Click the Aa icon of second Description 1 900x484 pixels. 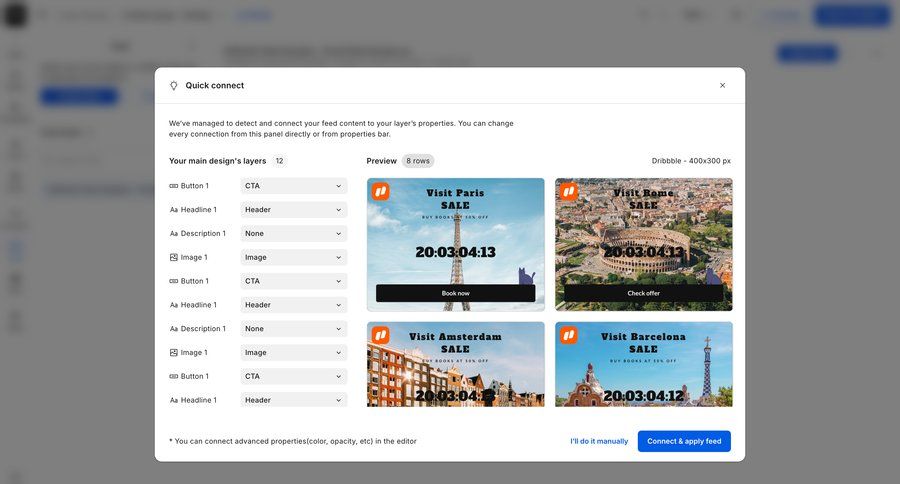[x=173, y=329]
